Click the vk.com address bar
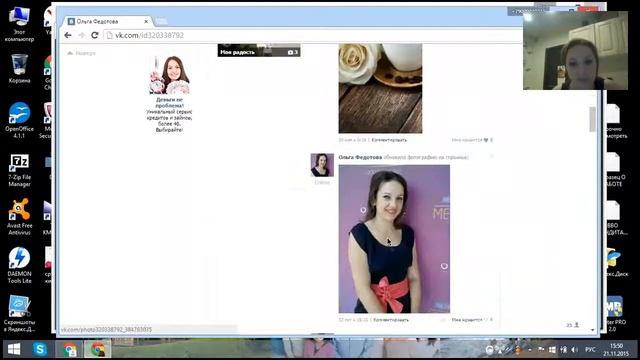The image size is (640, 360). coord(312,36)
